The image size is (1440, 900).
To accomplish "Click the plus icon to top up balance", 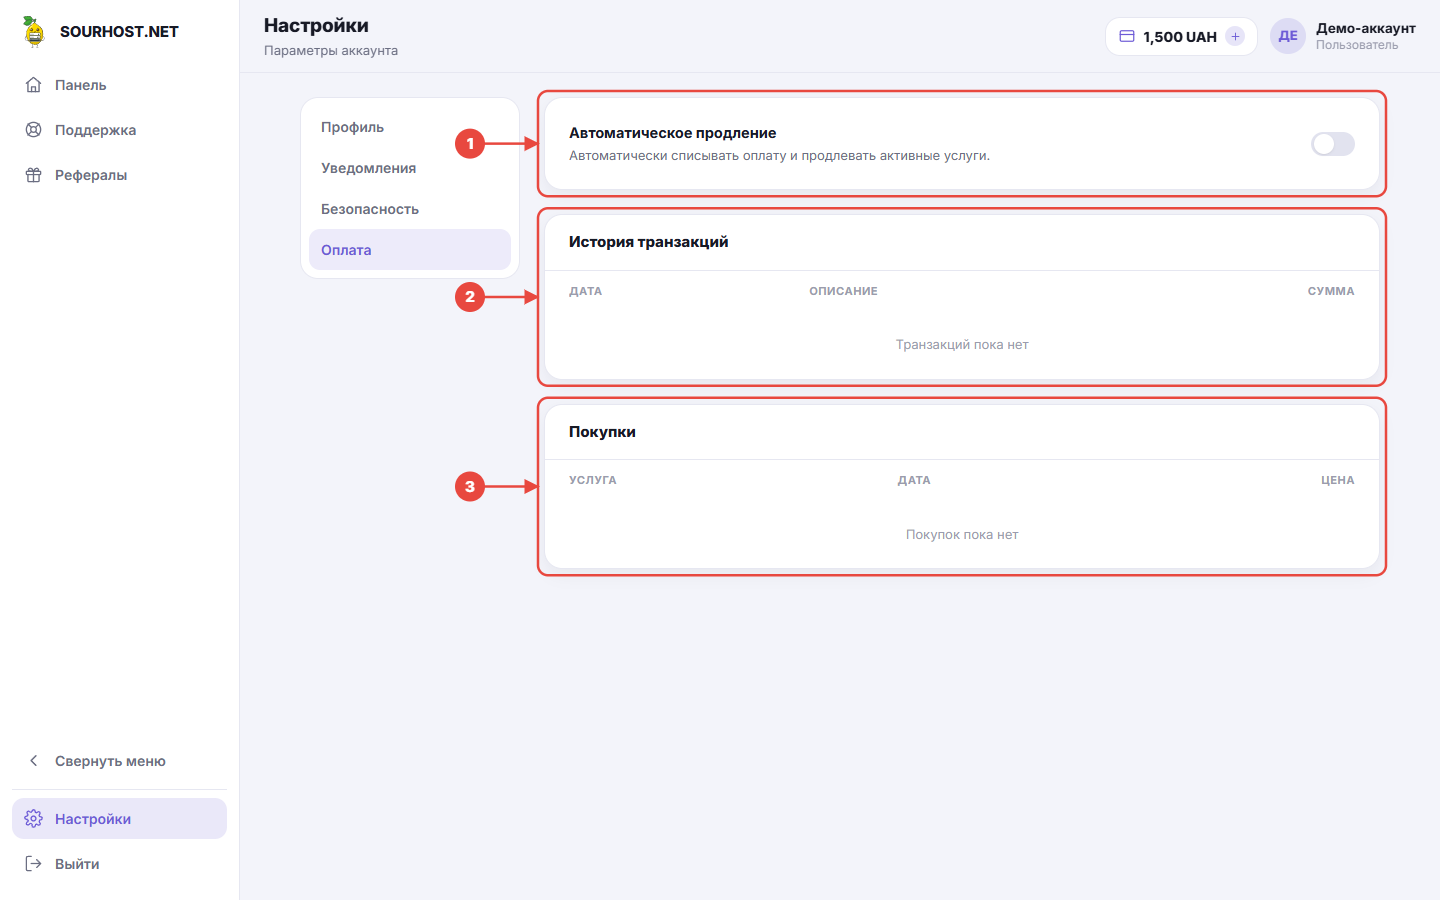I will [x=1235, y=36].
